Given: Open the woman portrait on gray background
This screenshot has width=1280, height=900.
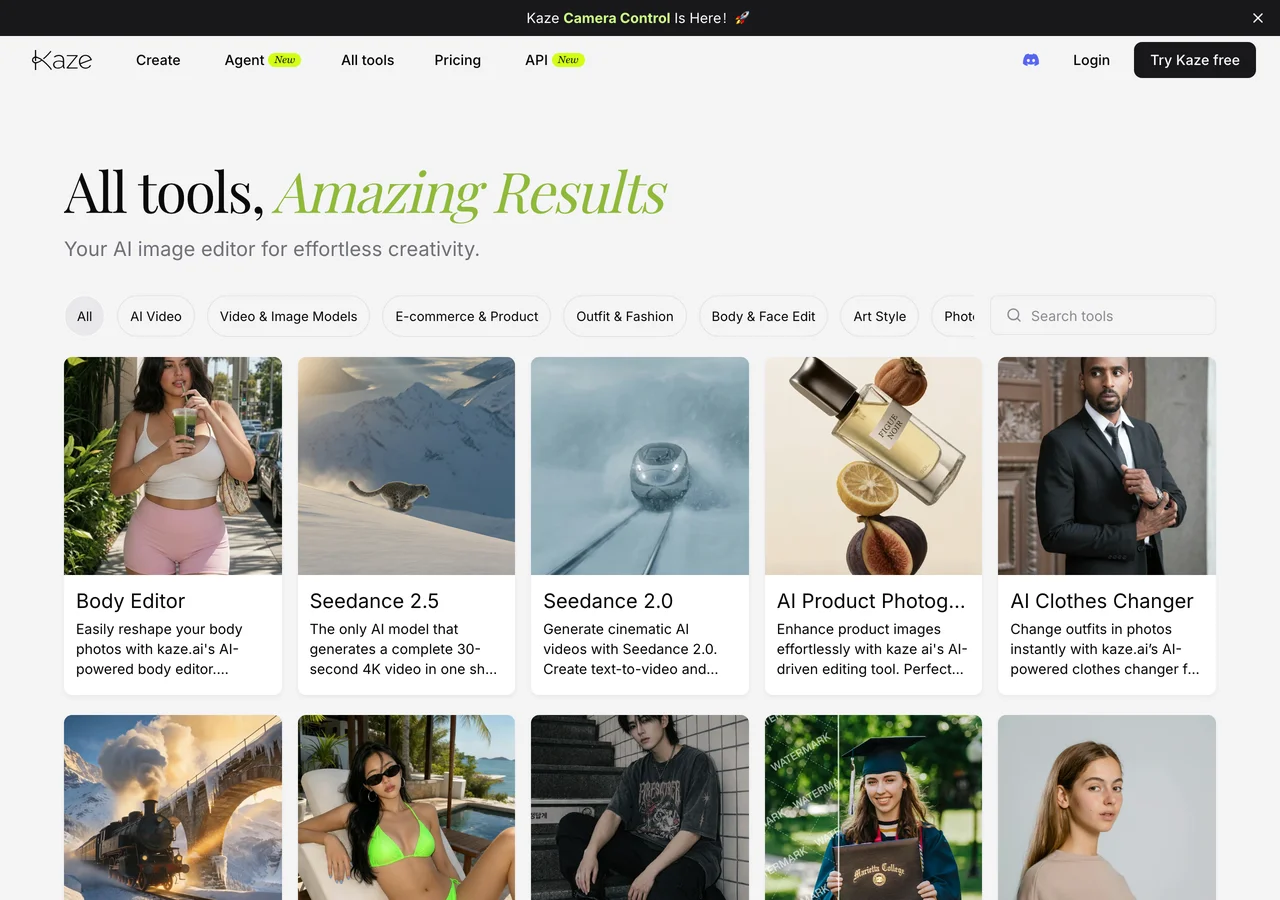Looking at the screenshot, I should [1107, 807].
